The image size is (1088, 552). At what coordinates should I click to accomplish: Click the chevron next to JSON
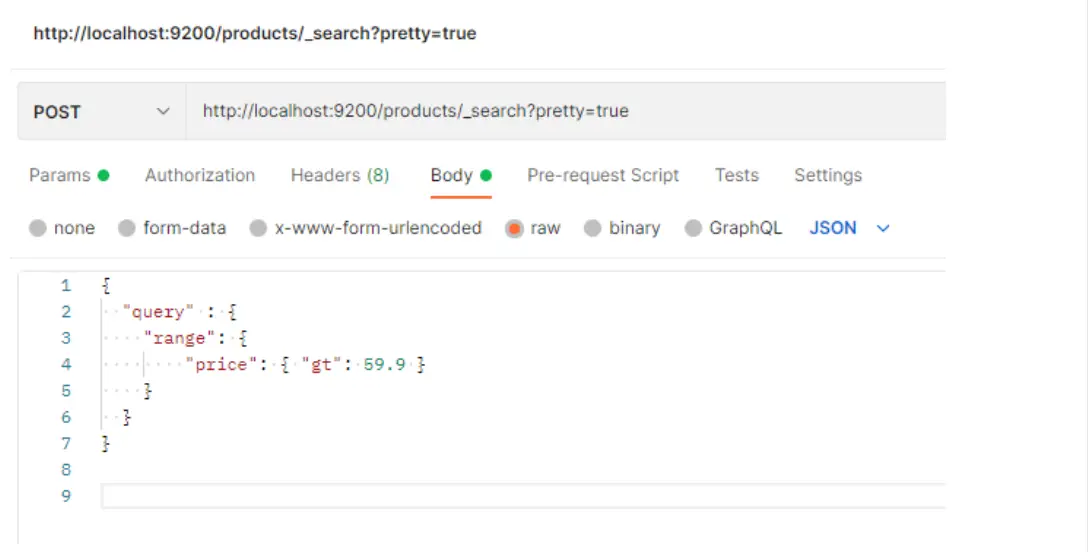883,229
